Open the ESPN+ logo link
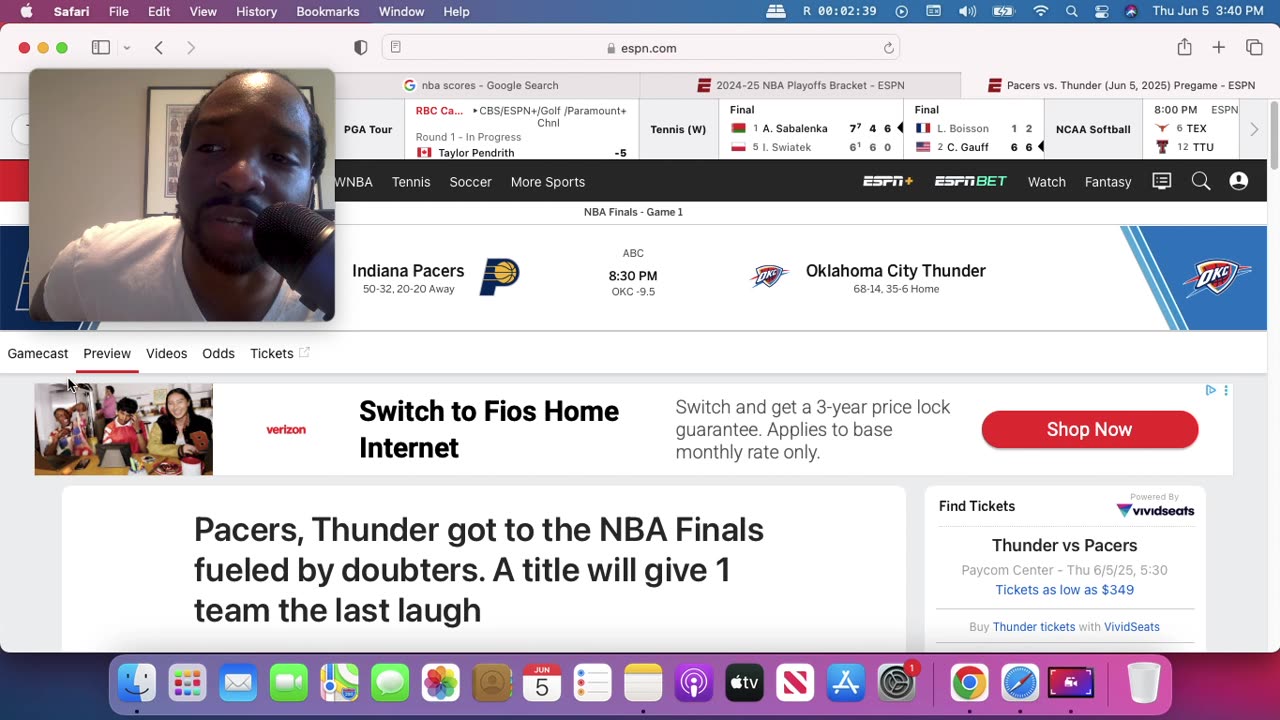 click(x=888, y=181)
